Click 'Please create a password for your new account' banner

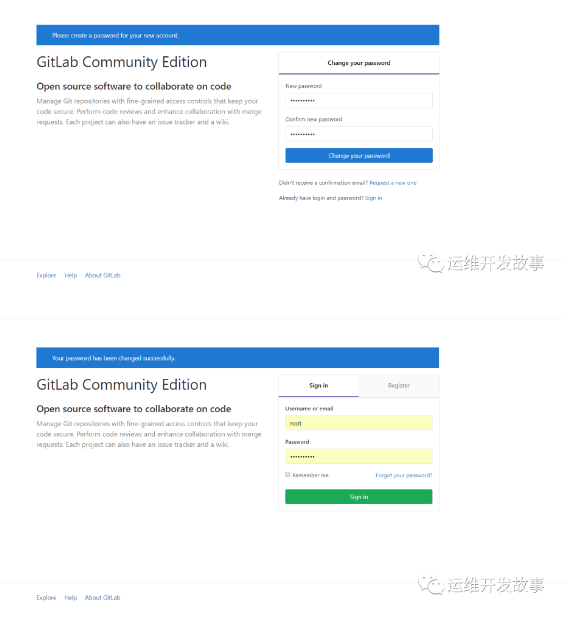pyautogui.click(x=238, y=35)
